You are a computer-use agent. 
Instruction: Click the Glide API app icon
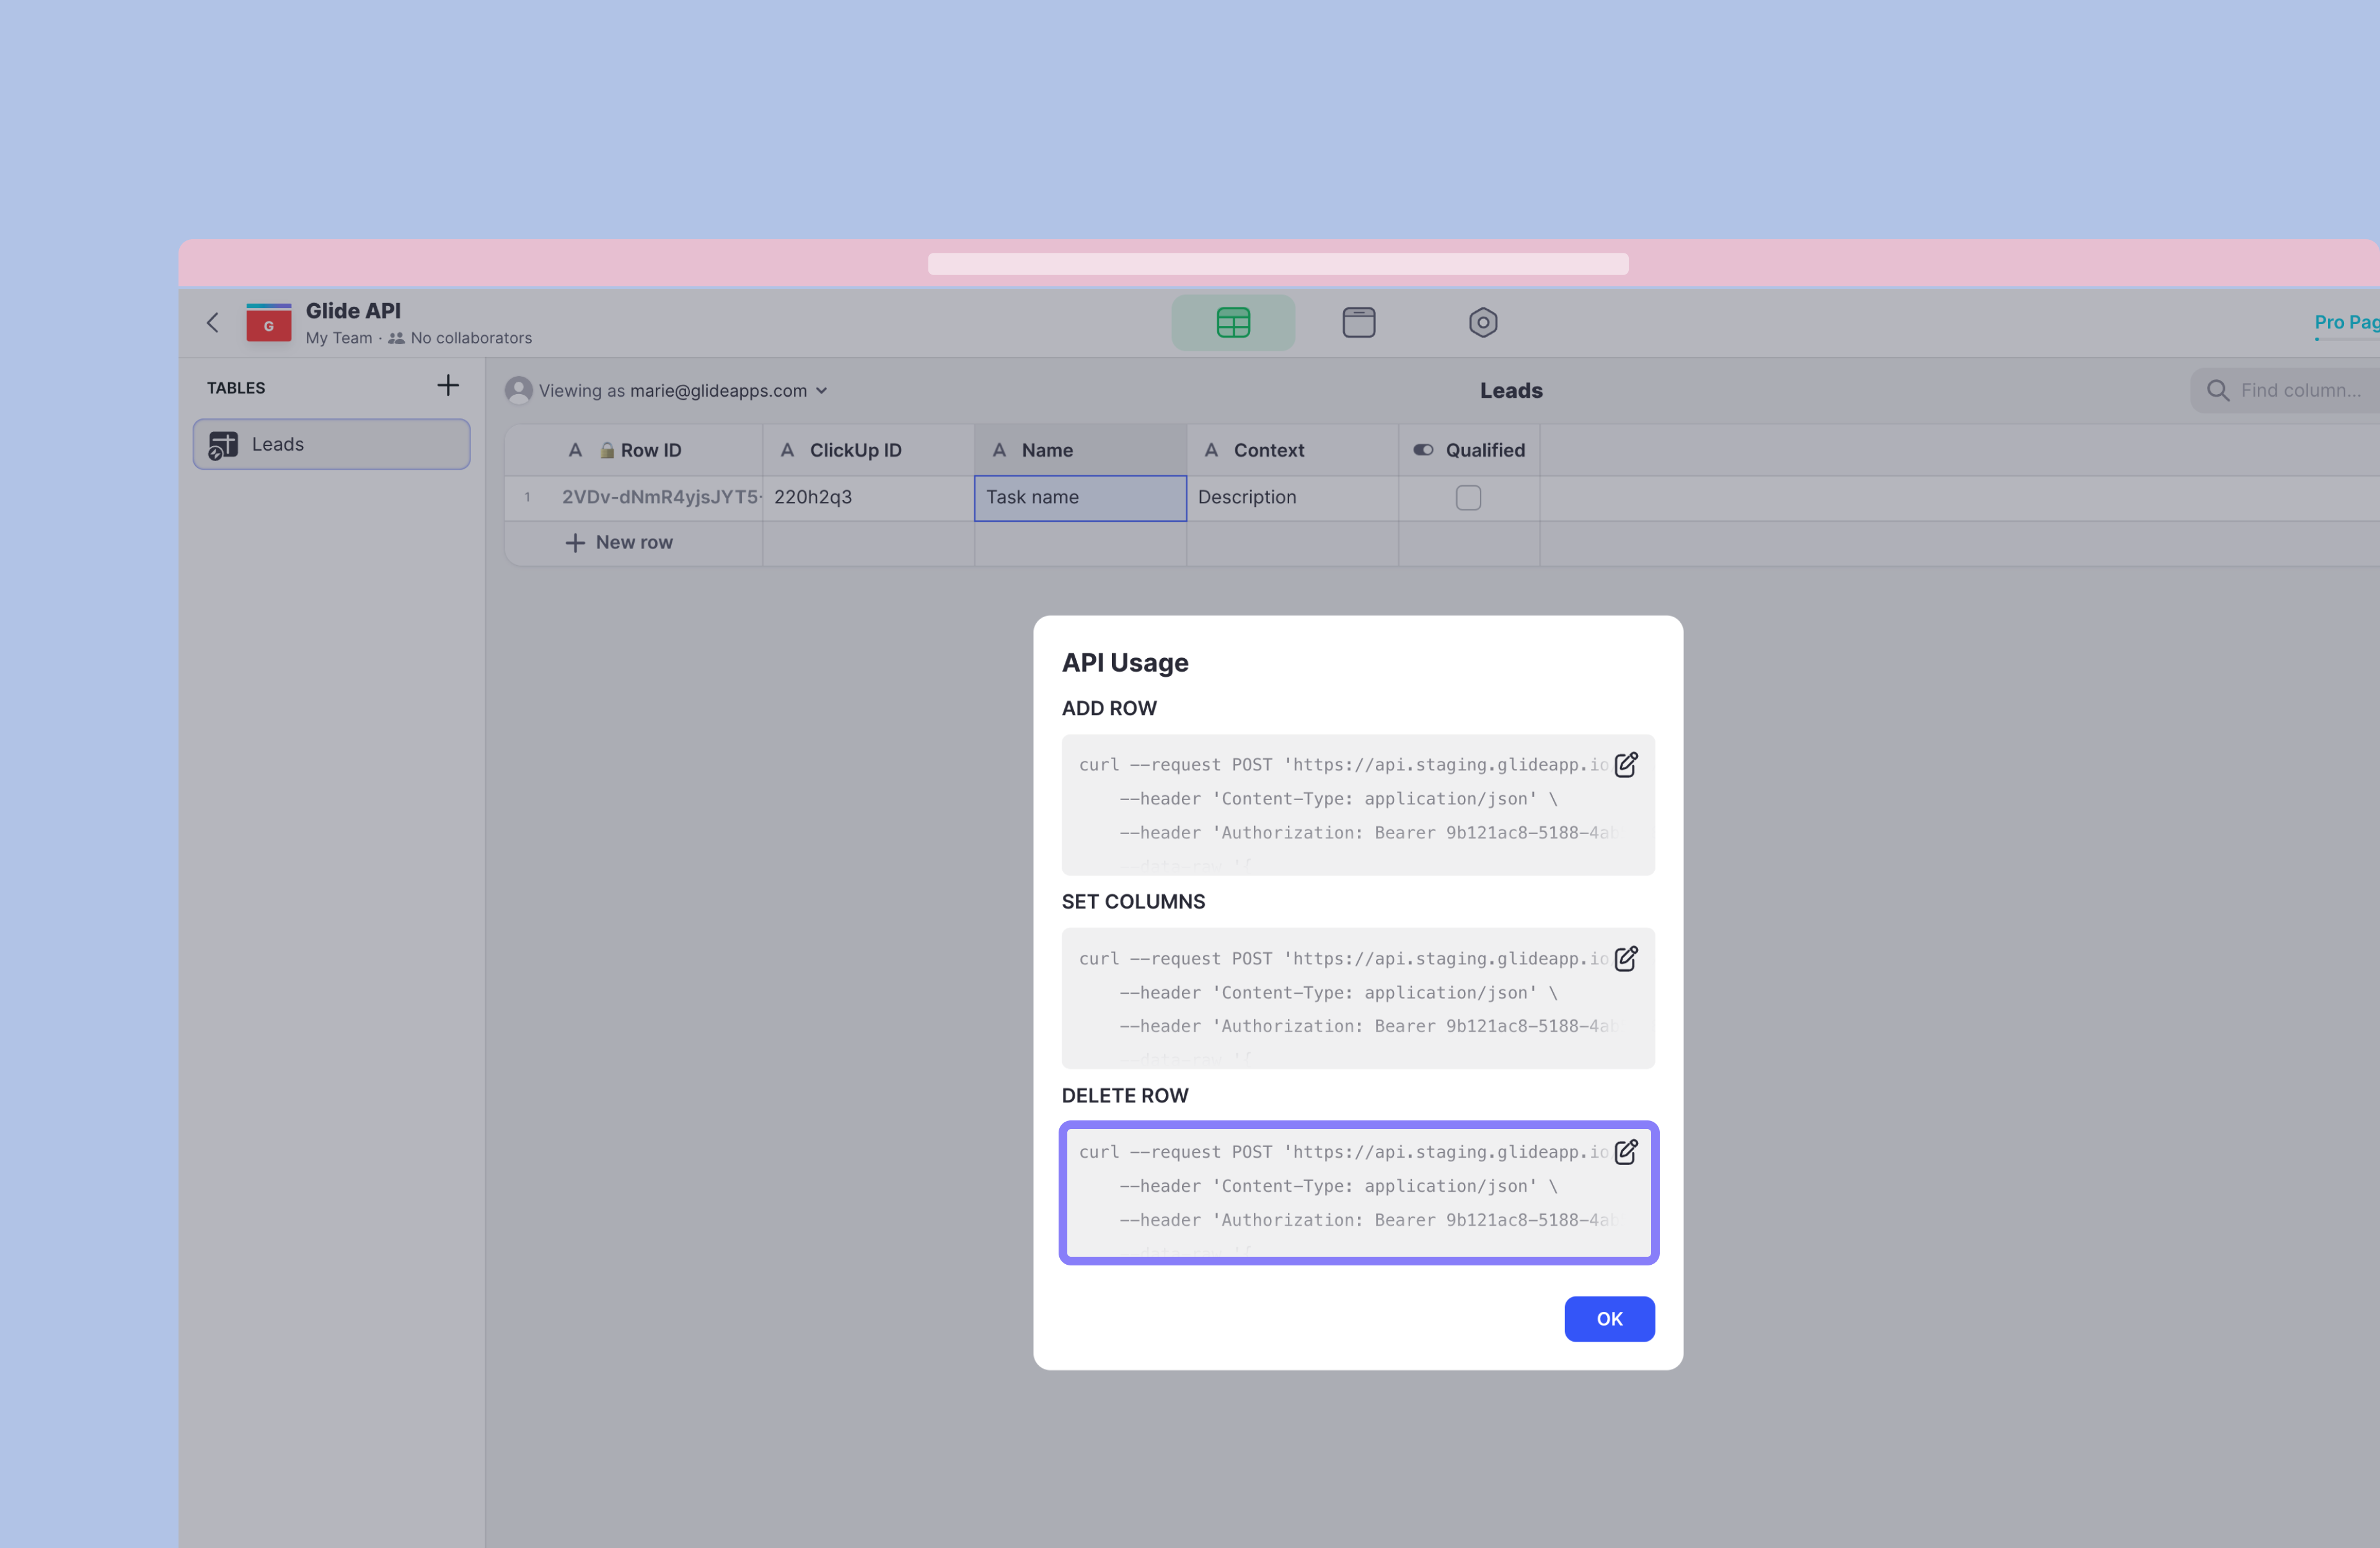[x=268, y=323]
